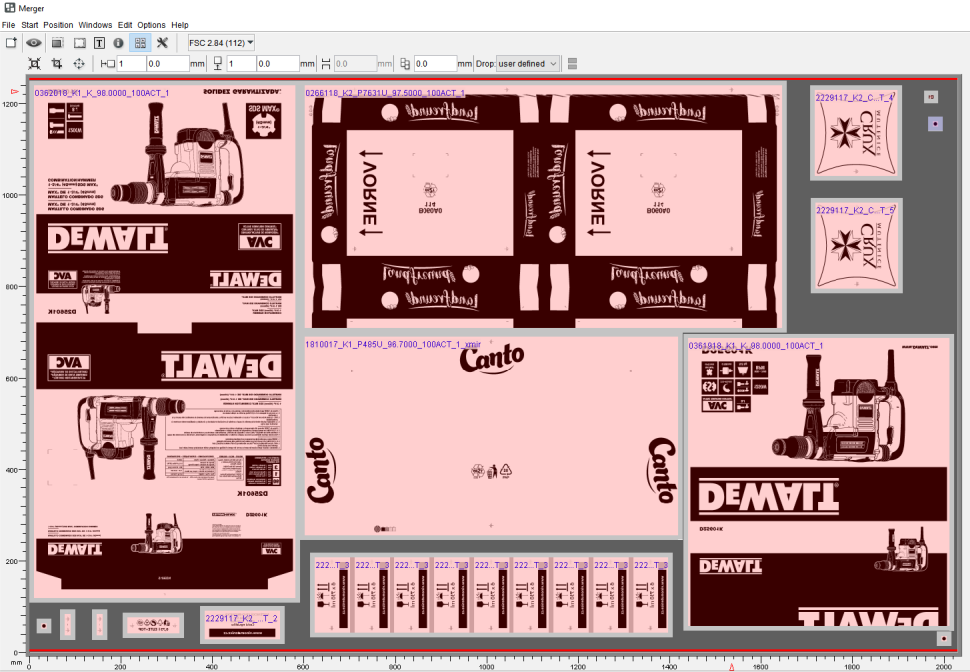This screenshot has height=672, width=970.
Task: Click the vertical offset icon
Action: coord(218,64)
